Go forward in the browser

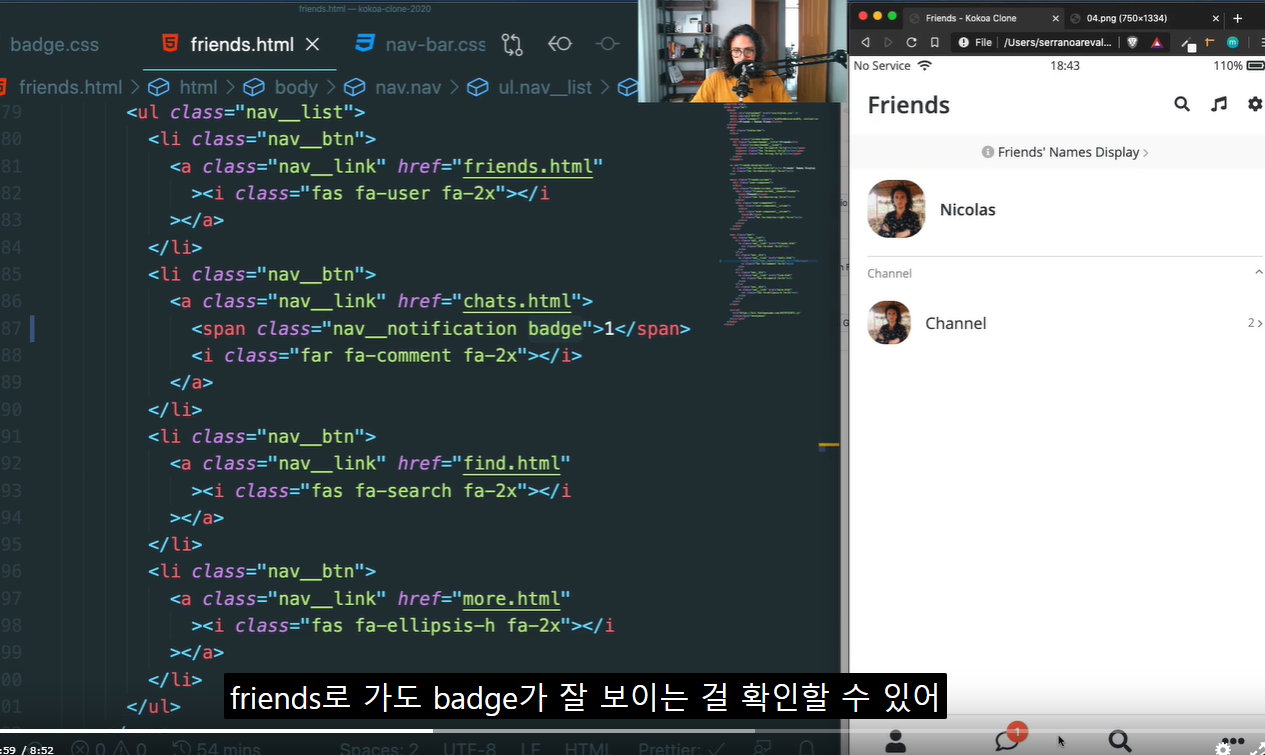pyautogui.click(x=888, y=42)
